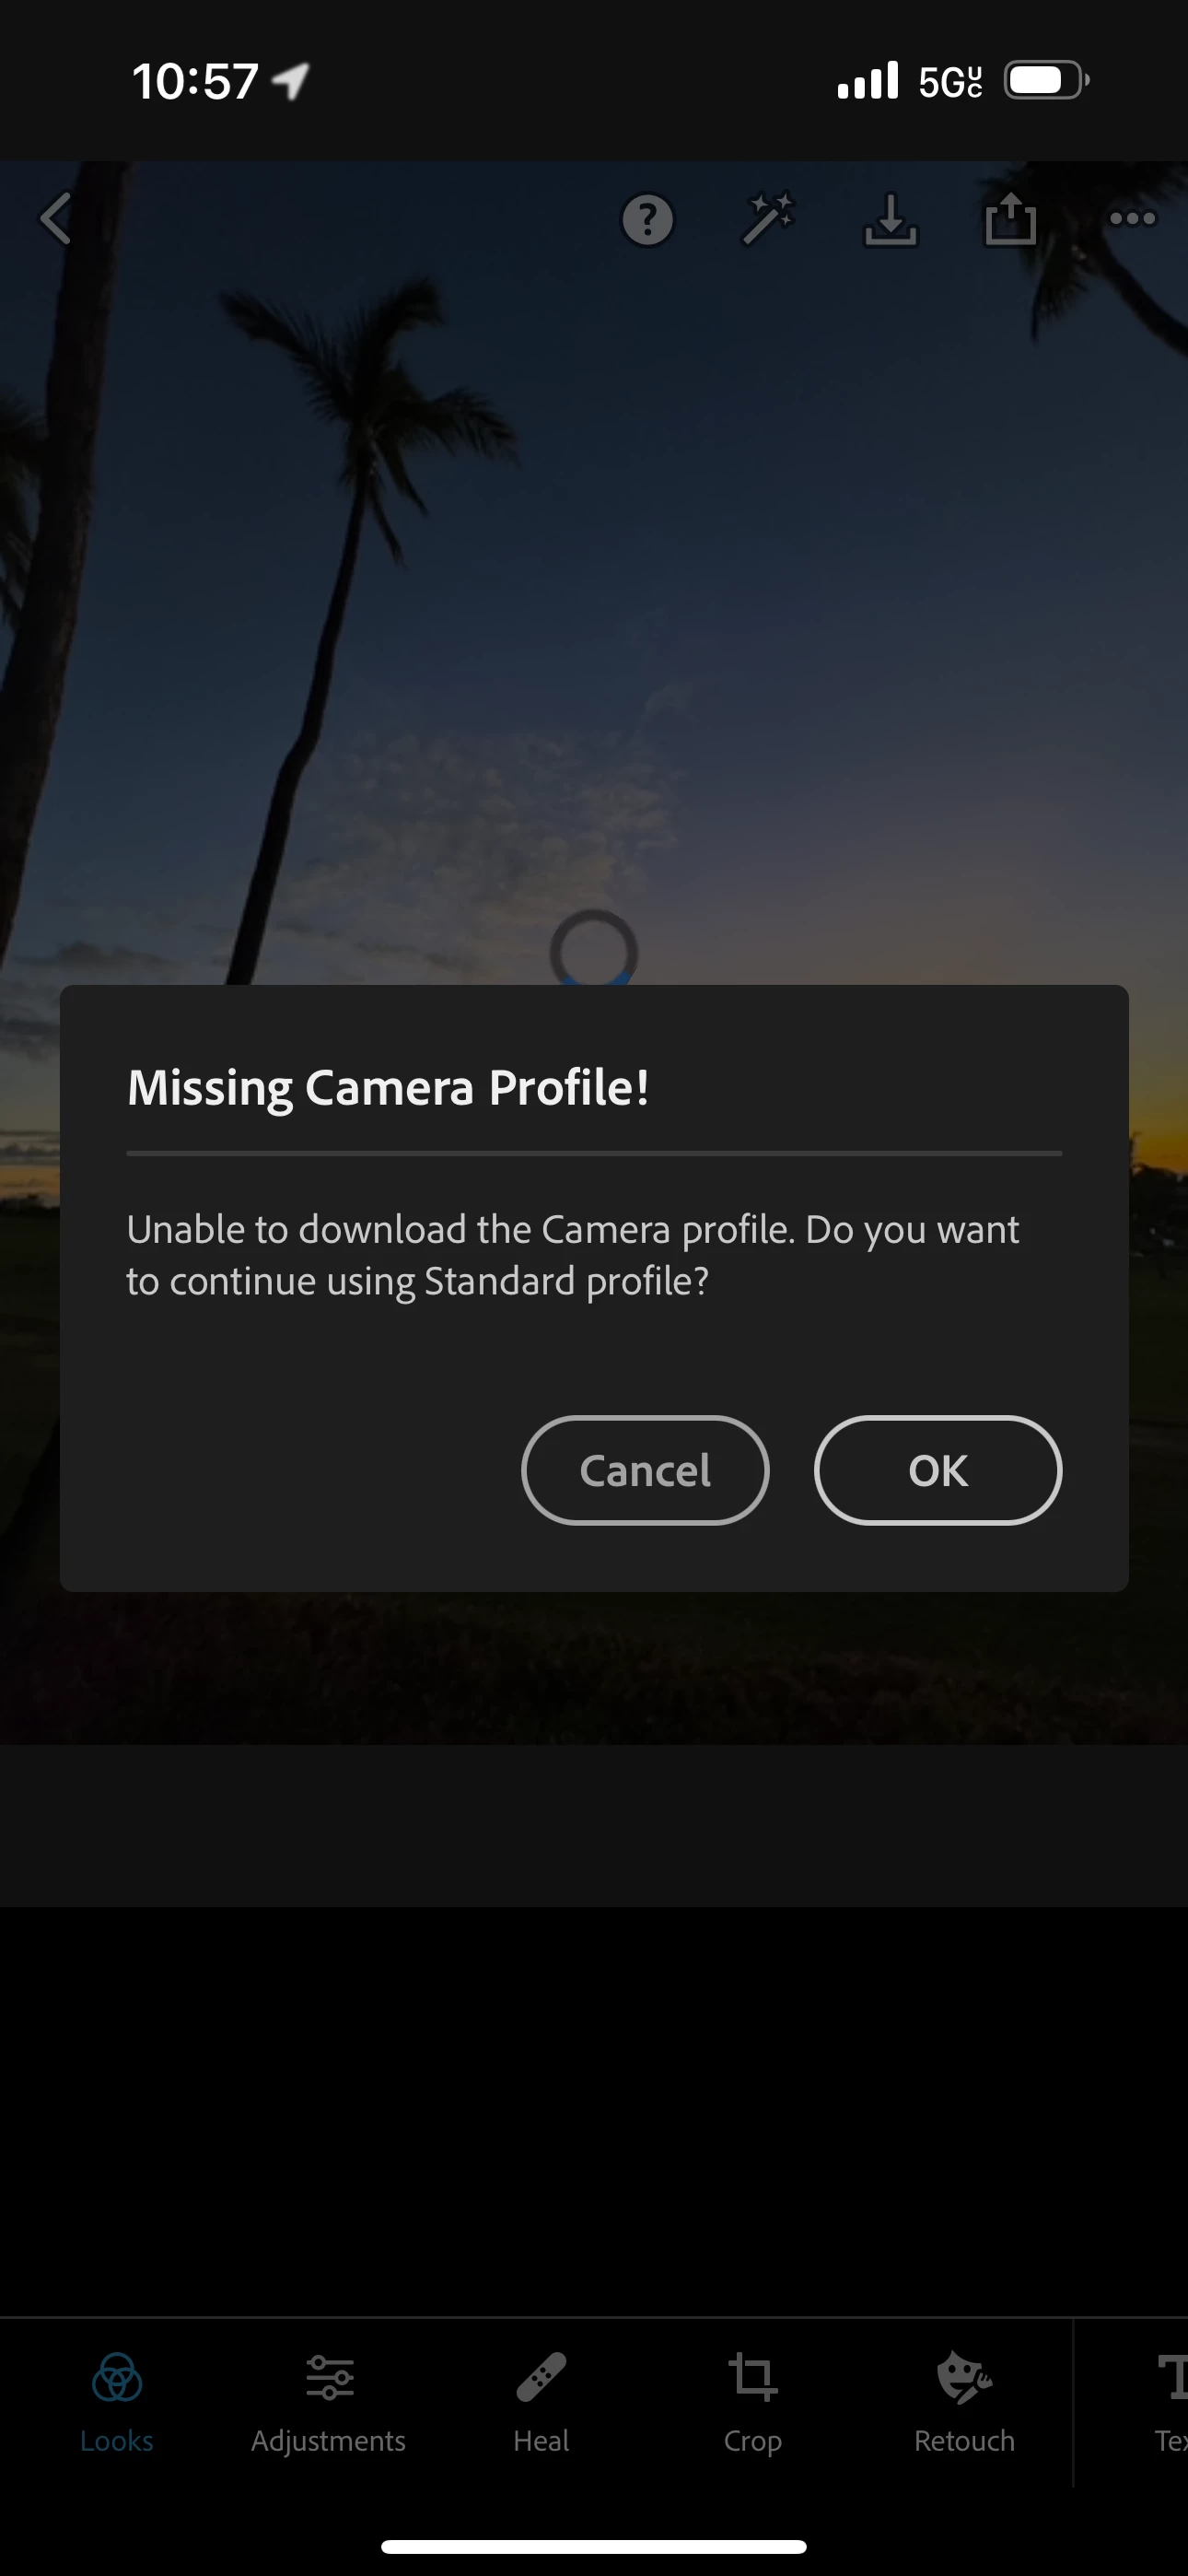Select the Looks tool
1188x2576 pixels.
117,2402
